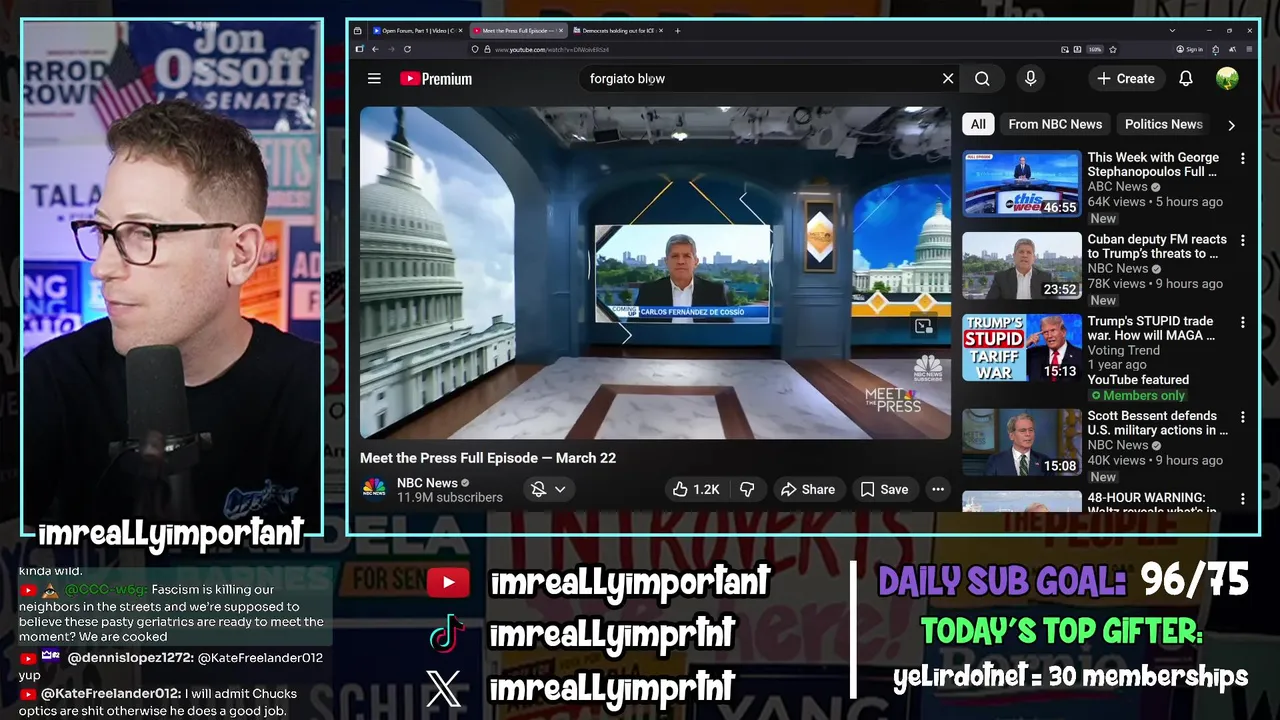Go to YouTube Premium home logo
This screenshot has width=1280, height=720.
pos(436,79)
